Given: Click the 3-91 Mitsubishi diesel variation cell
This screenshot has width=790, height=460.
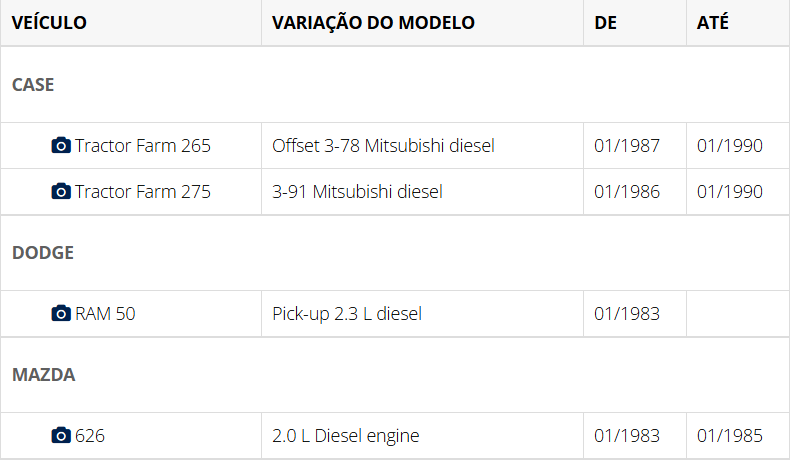Looking at the screenshot, I should 357,192.
